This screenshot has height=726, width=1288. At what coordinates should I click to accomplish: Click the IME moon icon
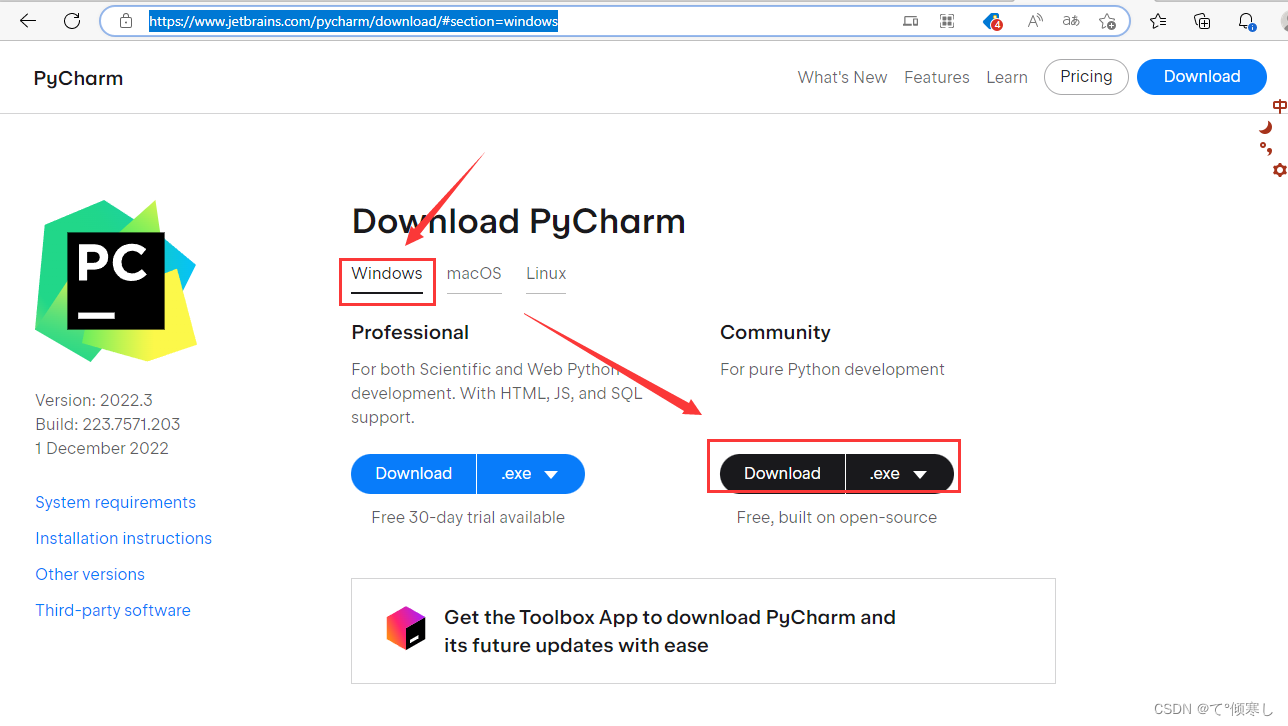(x=1266, y=127)
